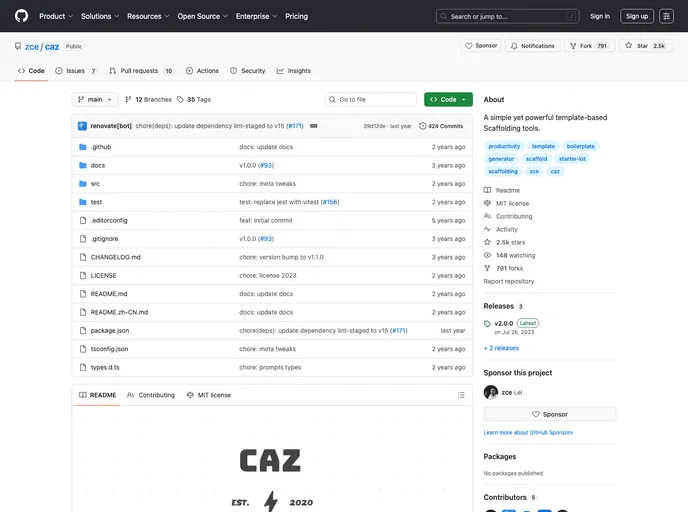Image resolution: width=688 pixels, height=512 pixels.
Task: Click the docs folder icon
Action: (x=82, y=165)
